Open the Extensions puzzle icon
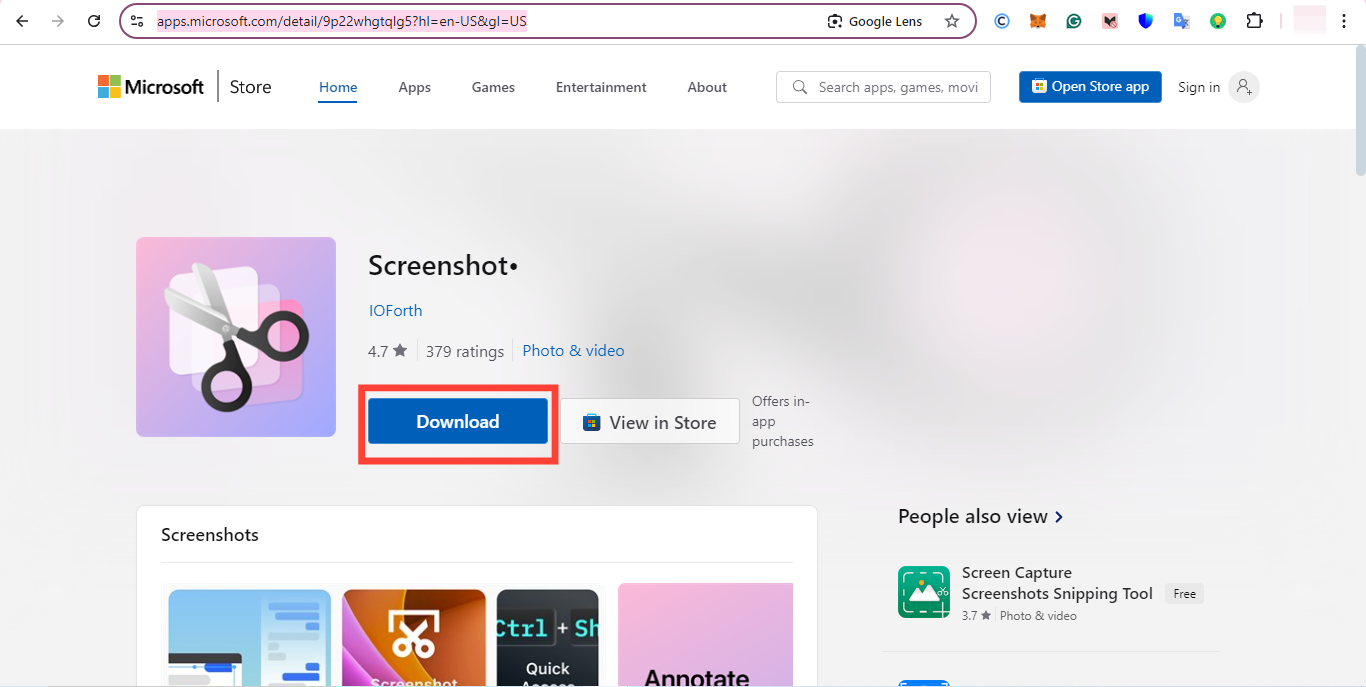The height and width of the screenshot is (687, 1366). tap(1254, 21)
